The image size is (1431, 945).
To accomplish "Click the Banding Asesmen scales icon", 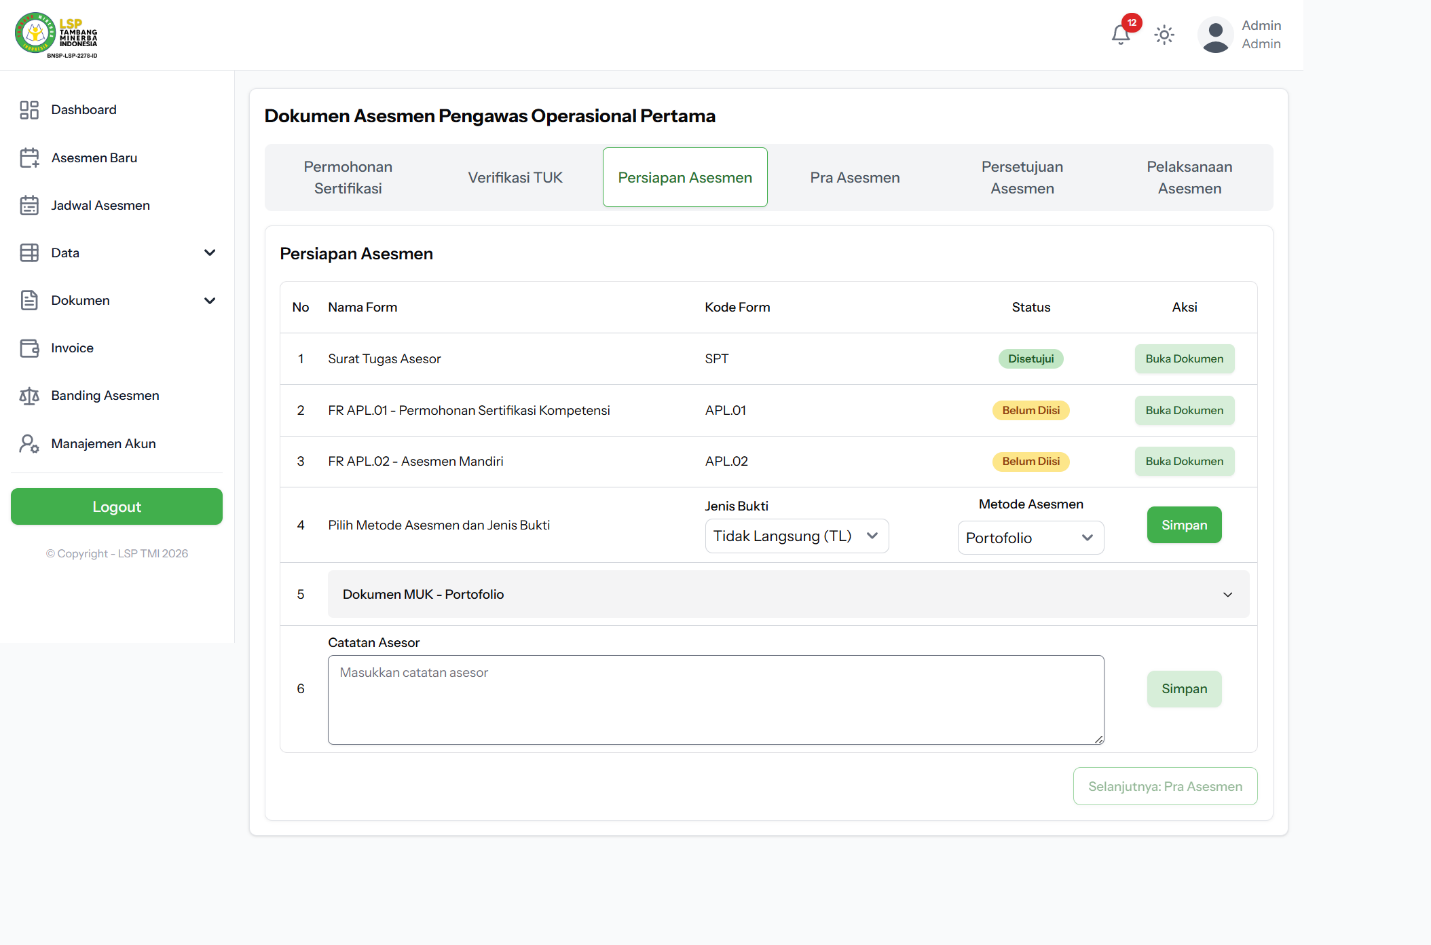I will click(x=29, y=396).
